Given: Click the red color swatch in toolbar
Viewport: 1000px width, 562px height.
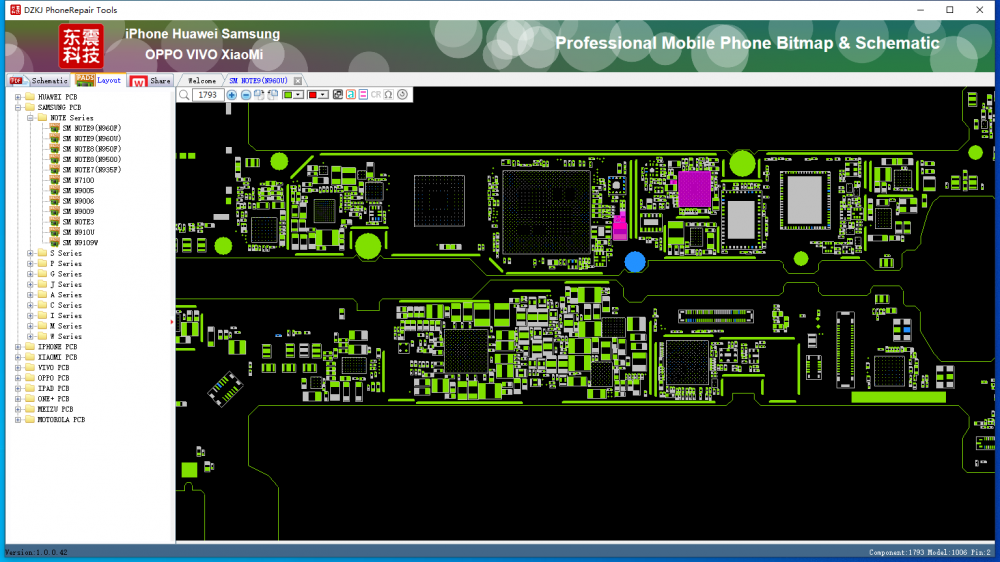Looking at the screenshot, I should pyautogui.click(x=312, y=95).
